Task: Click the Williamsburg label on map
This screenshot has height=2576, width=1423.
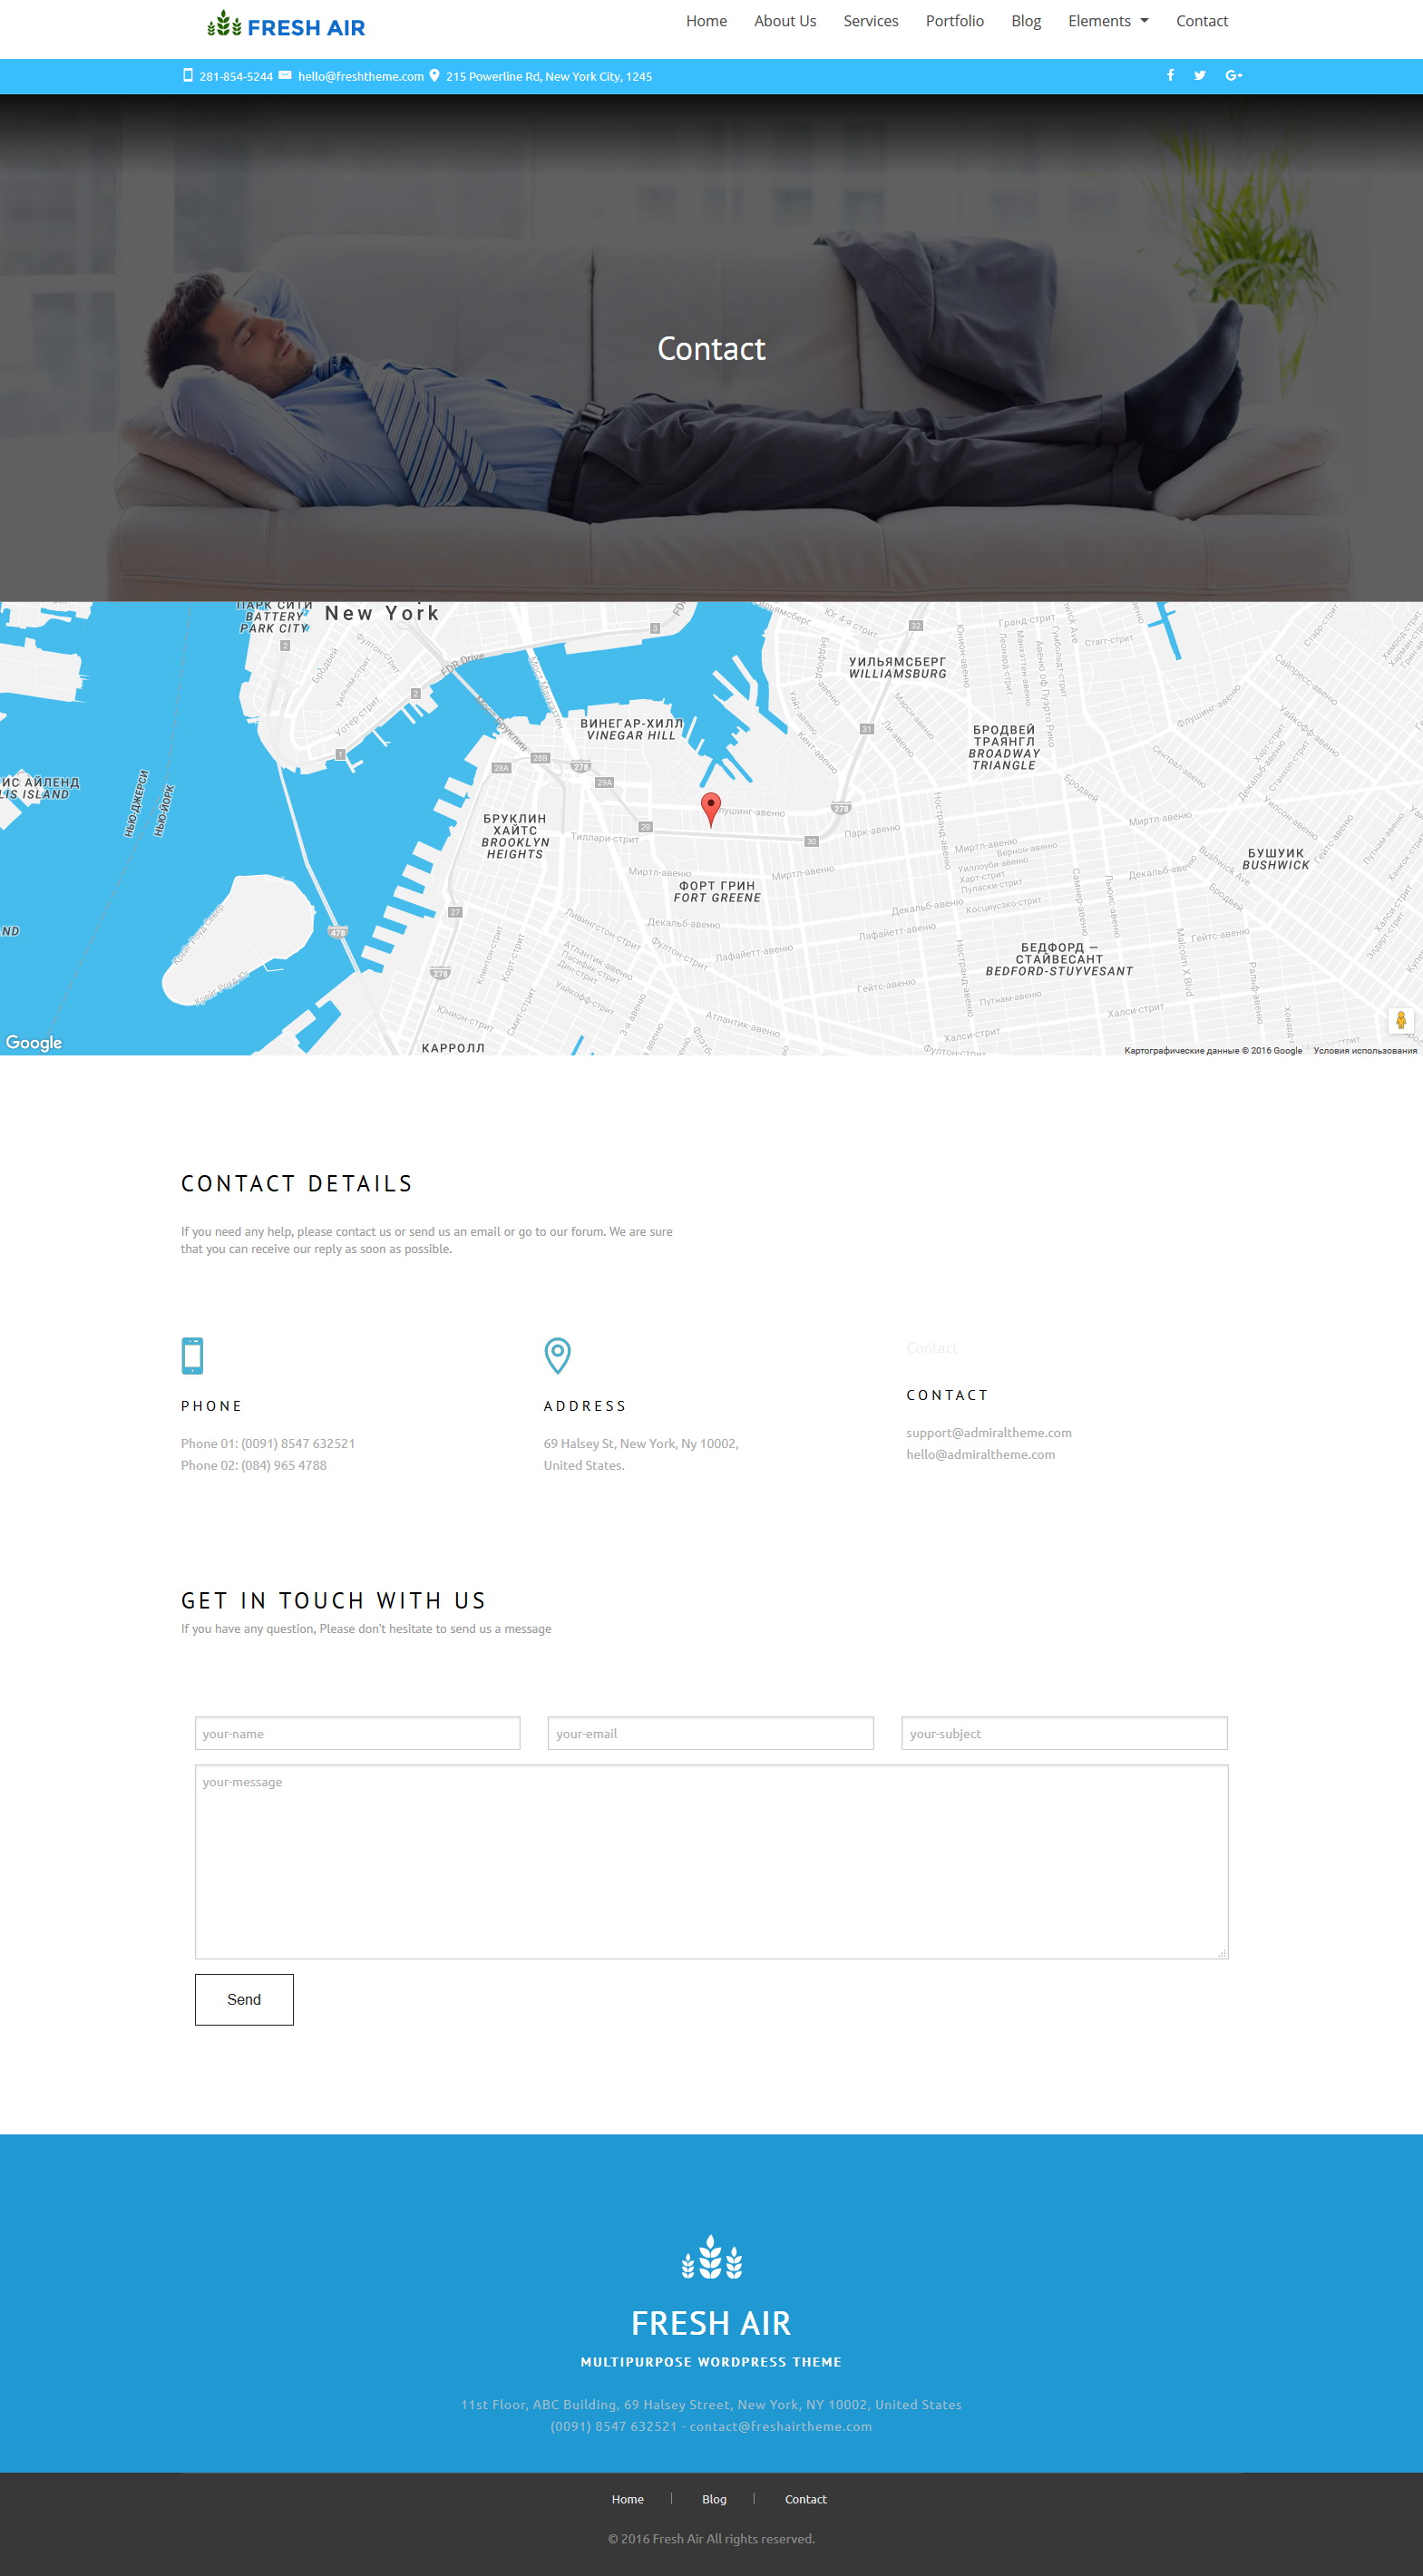Action: [898, 668]
